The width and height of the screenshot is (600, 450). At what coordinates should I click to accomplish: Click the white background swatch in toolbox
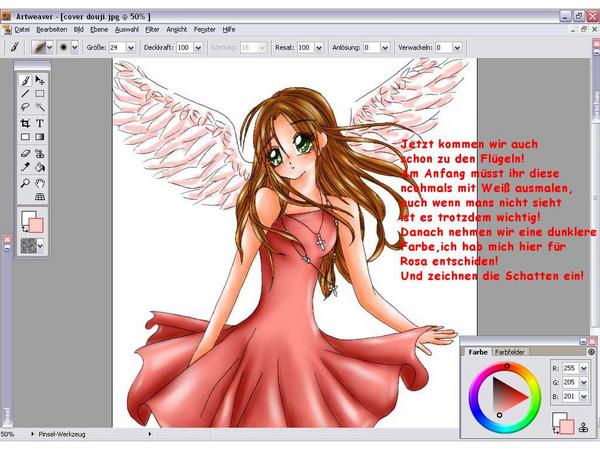tap(28, 217)
